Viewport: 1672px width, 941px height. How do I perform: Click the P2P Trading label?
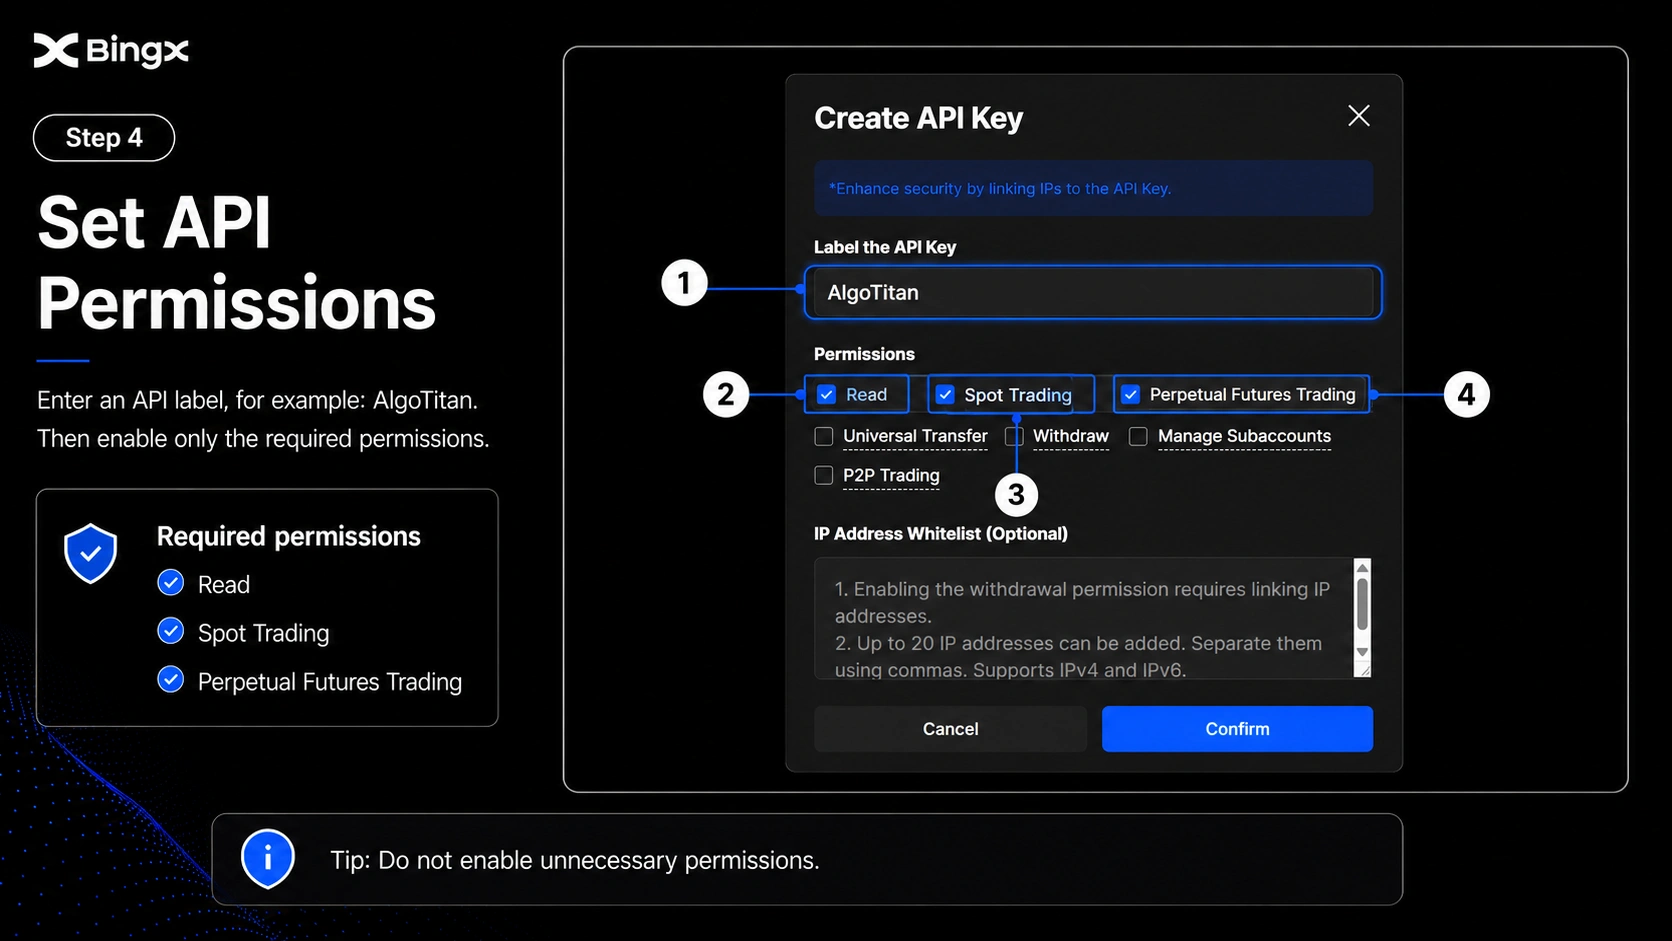click(891, 475)
